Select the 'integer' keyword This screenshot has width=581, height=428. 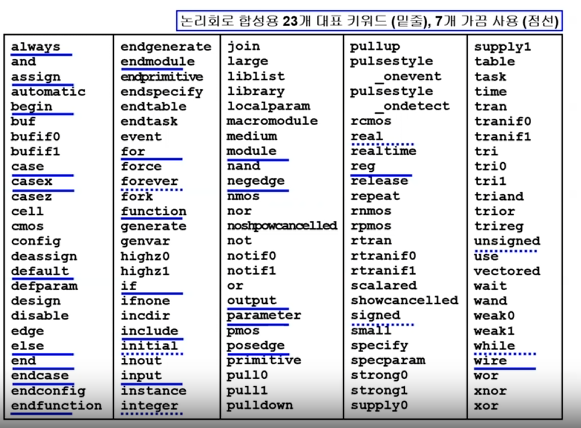pos(149,406)
